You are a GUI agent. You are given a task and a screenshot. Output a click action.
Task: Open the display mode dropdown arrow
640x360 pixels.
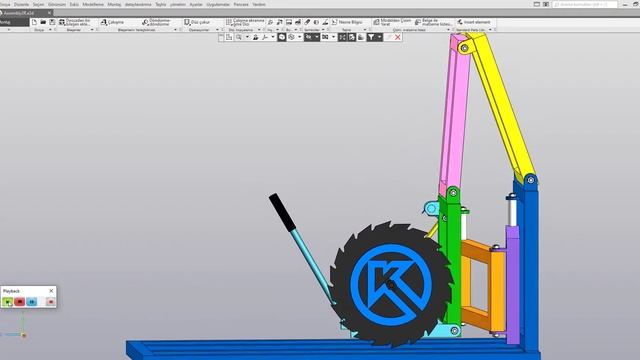(x=300, y=37)
